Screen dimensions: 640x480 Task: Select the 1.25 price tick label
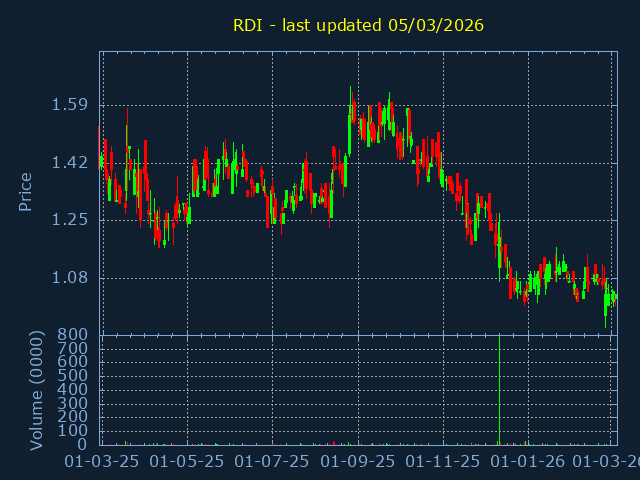point(70,220)
